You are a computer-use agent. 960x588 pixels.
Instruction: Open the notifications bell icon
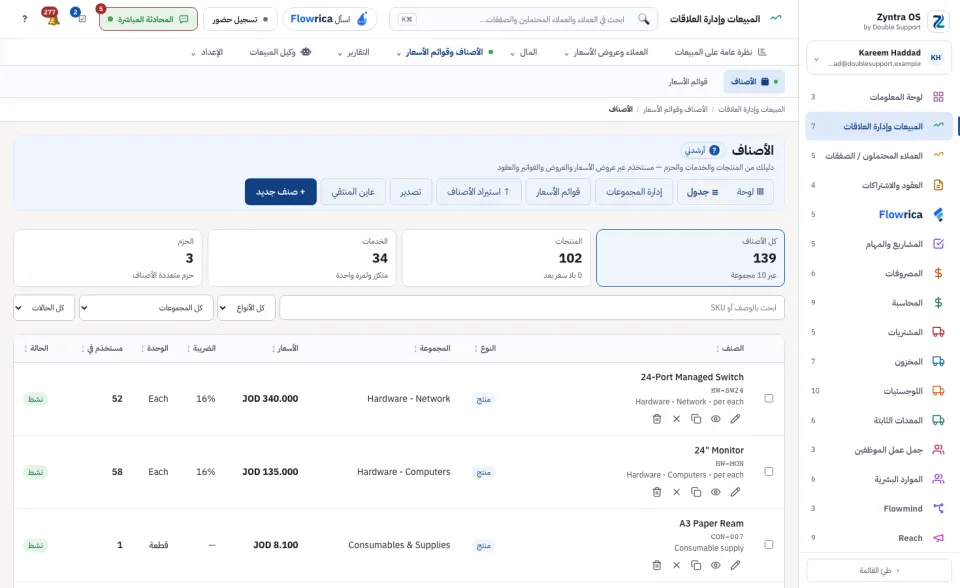point(52,18)
